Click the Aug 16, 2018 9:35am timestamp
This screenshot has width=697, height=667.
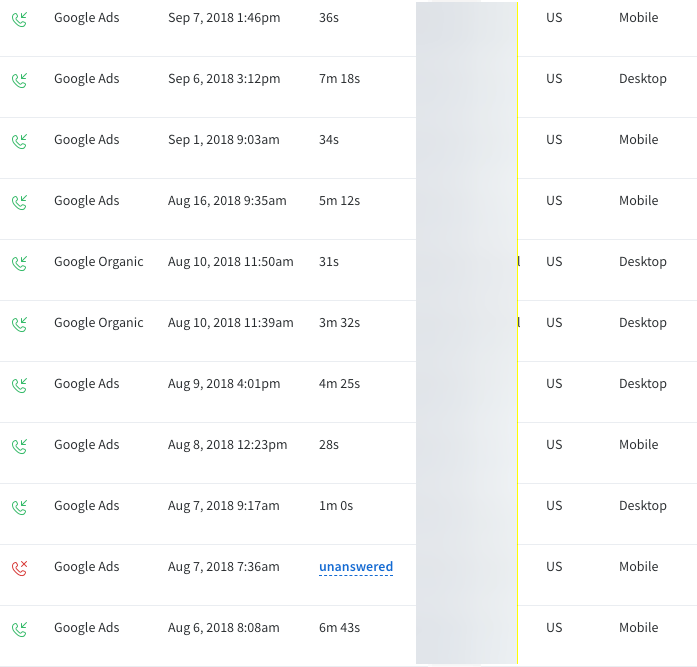[x=227, y=201]
